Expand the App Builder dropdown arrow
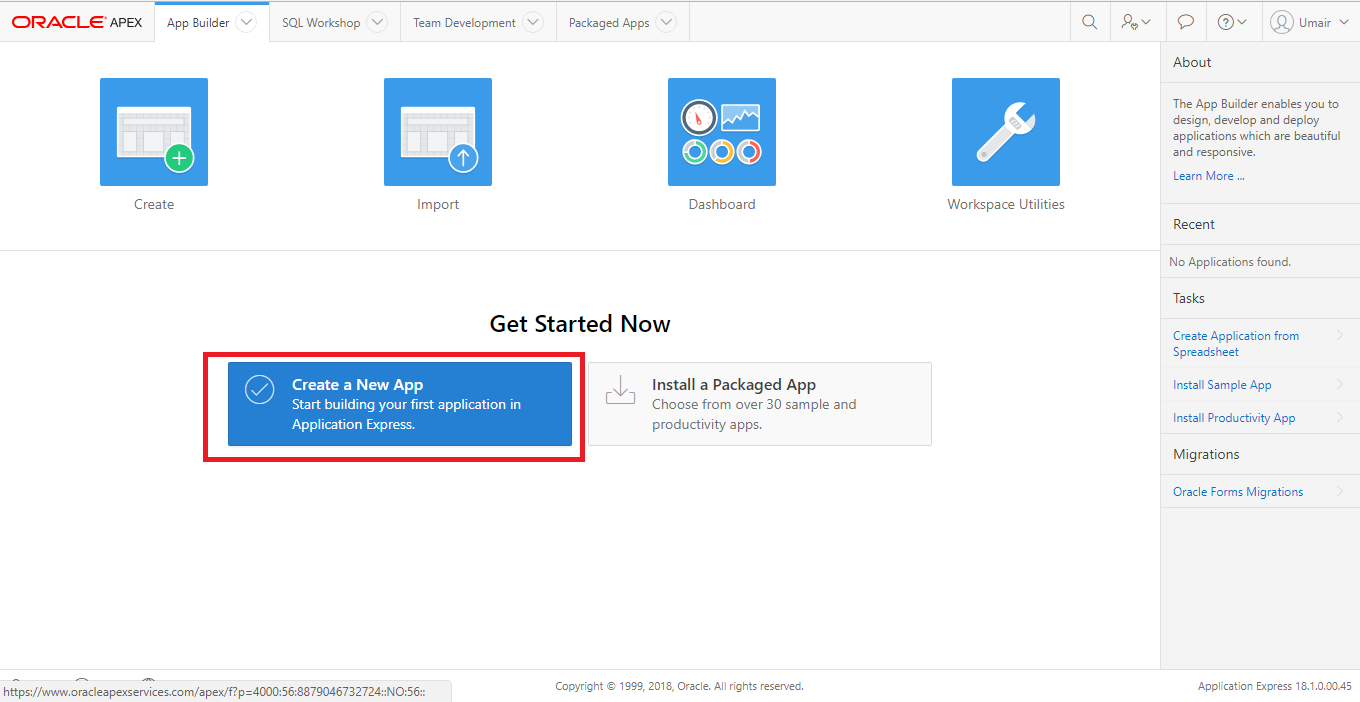The width and height of the screenshot is (1360, 702). tap(246, 22)
